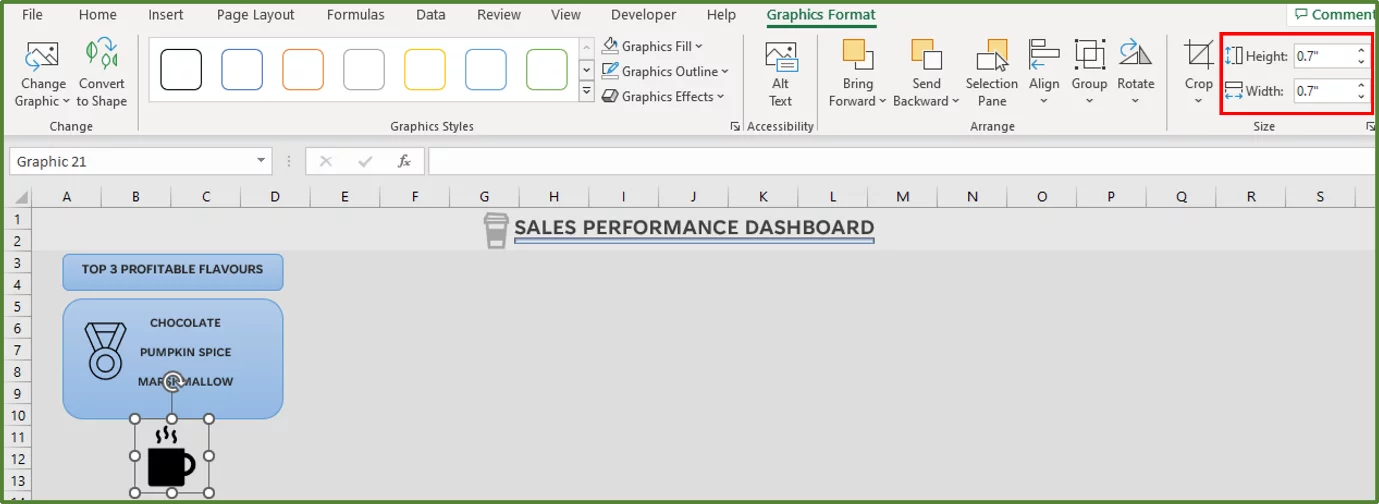Viewport: 1379px width, 504px height.
Task: Switch to the Review tab
Action: pos(499,14)
